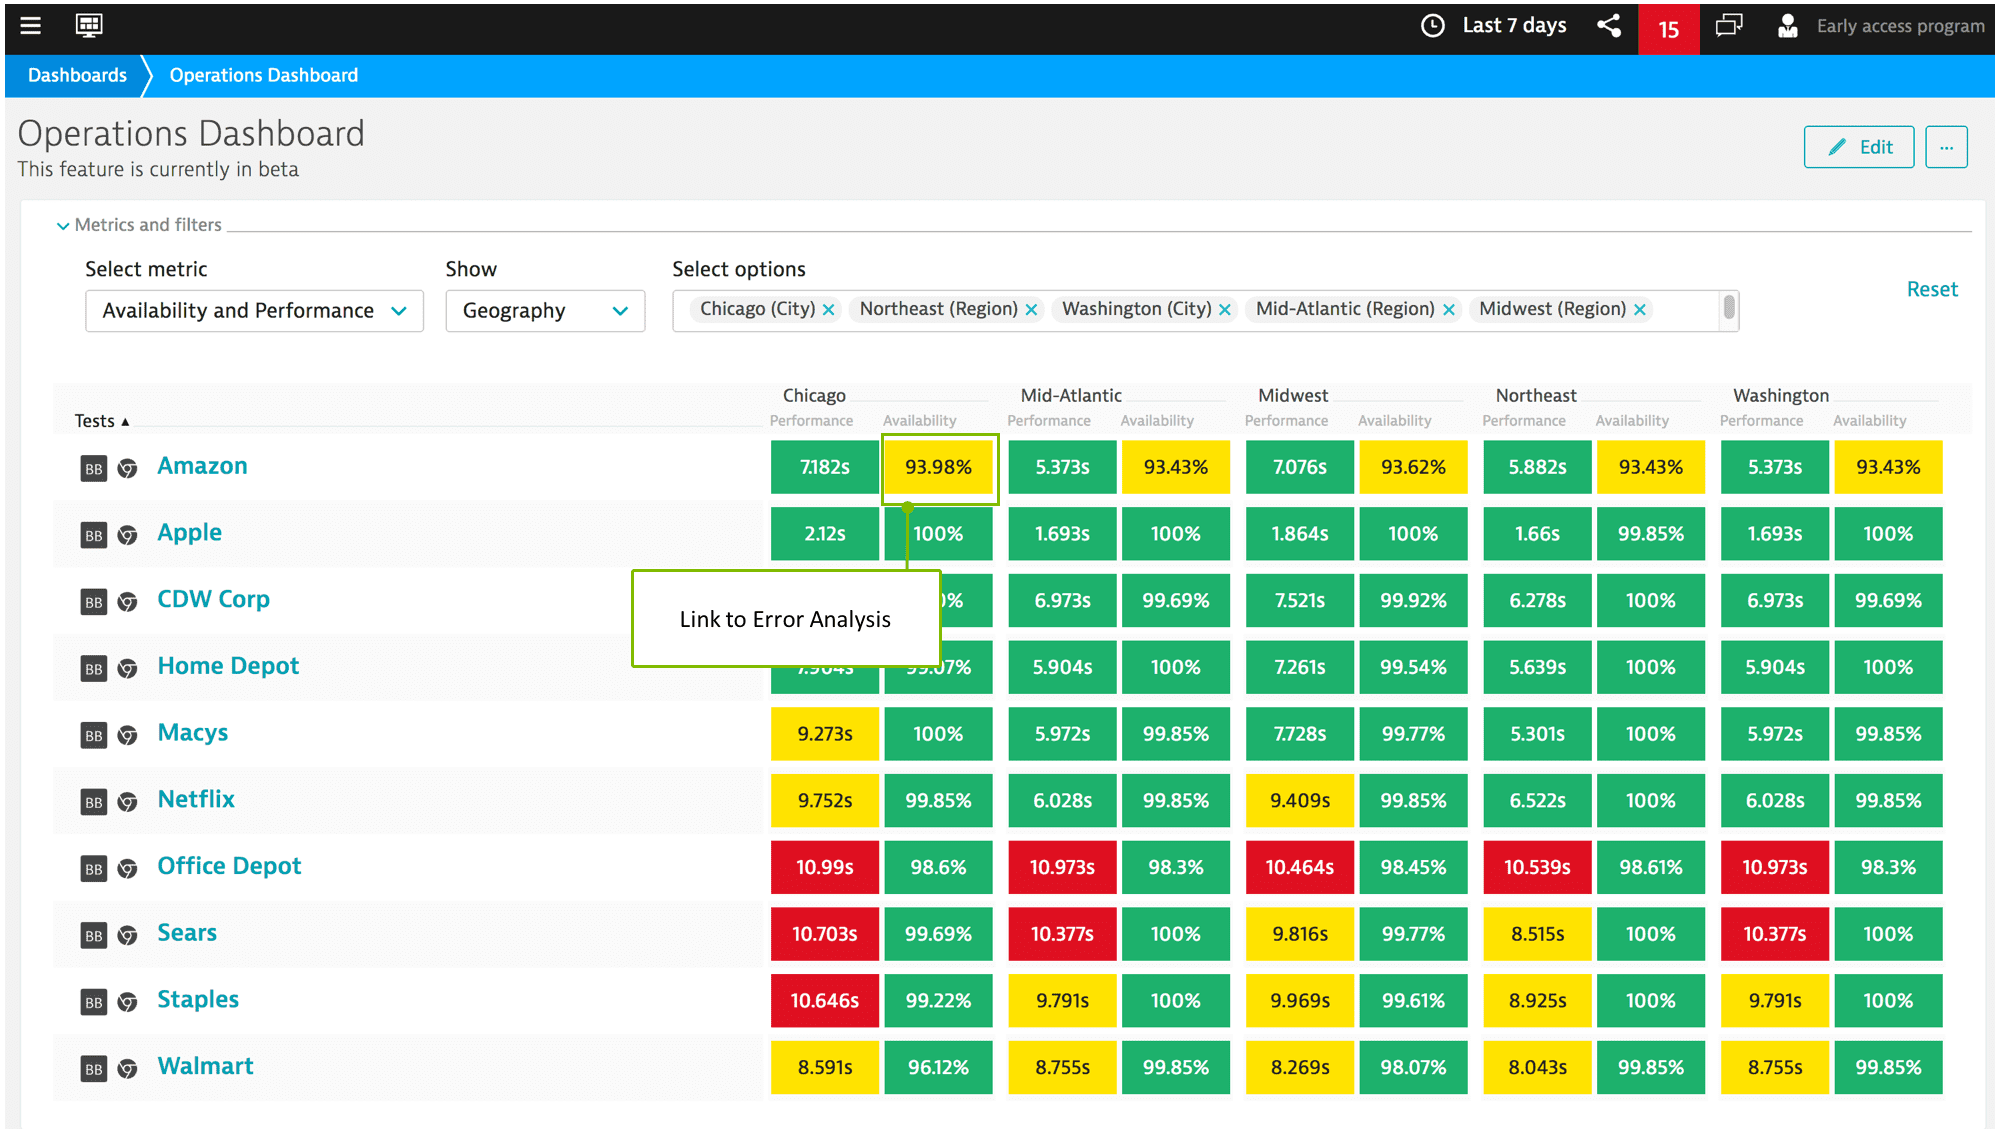The width and height of the screenshot is (2000, 1129).
Task: Click the BB badge icon beside Apple
Action: pyautogui.click(x=94, y=536)
